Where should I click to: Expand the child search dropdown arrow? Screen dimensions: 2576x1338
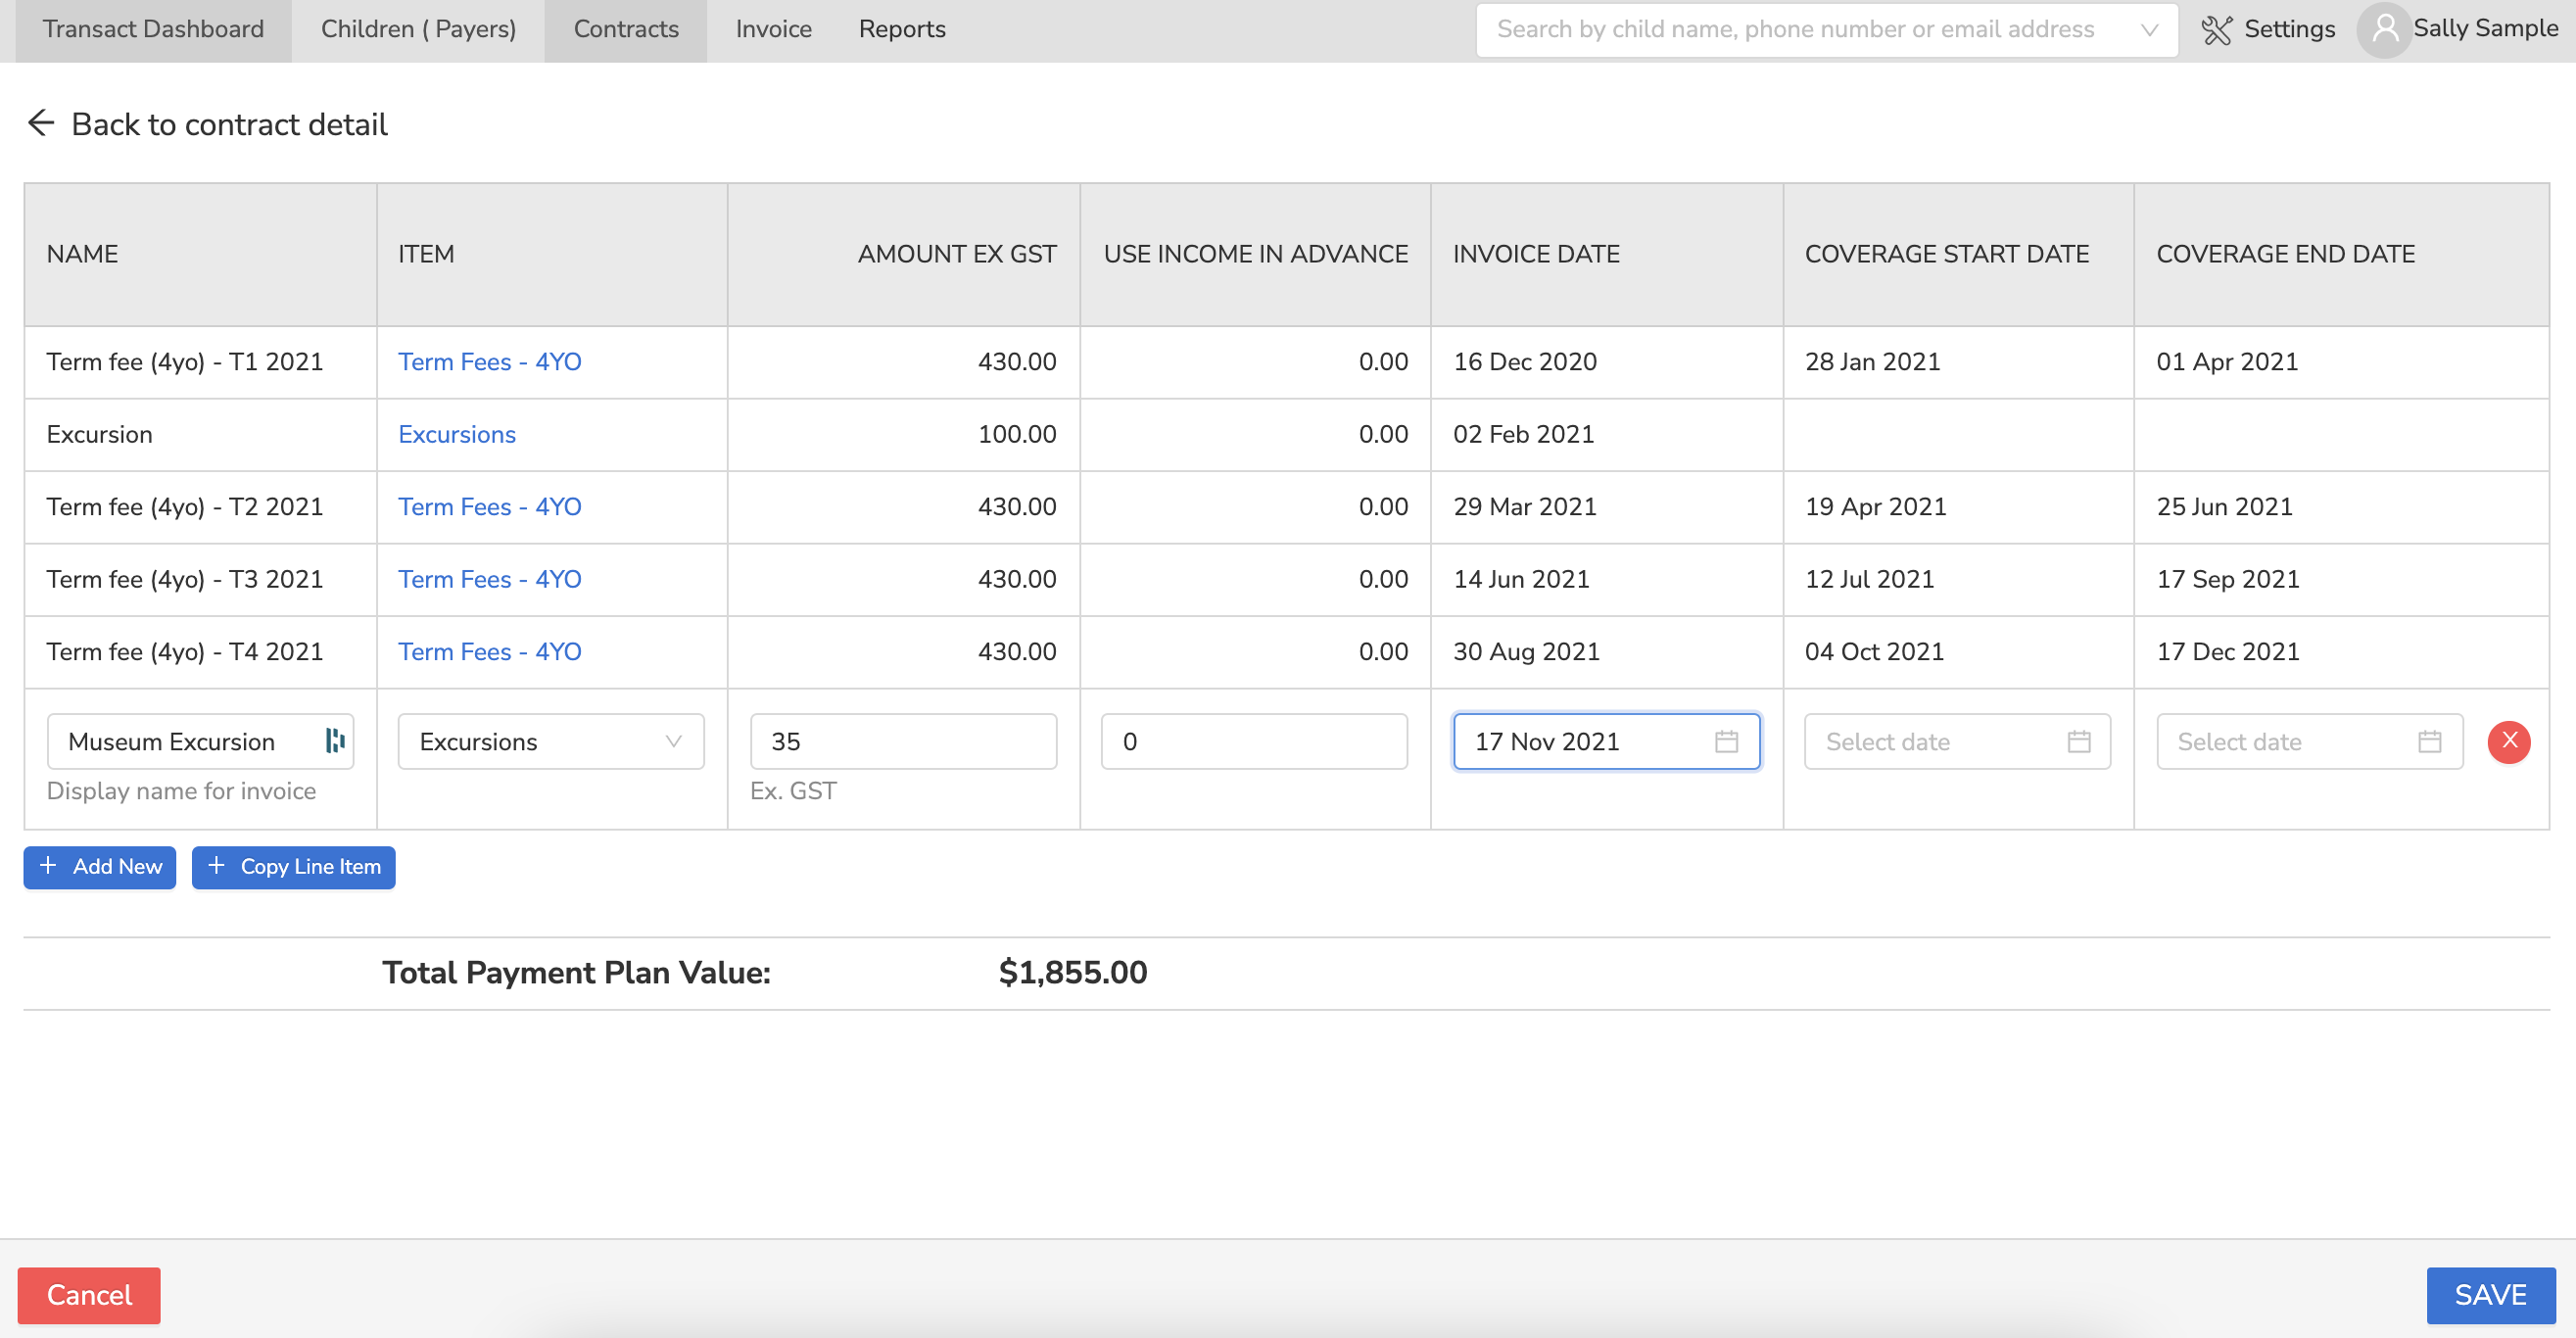pyautogui.click(x=2148, y=30)
